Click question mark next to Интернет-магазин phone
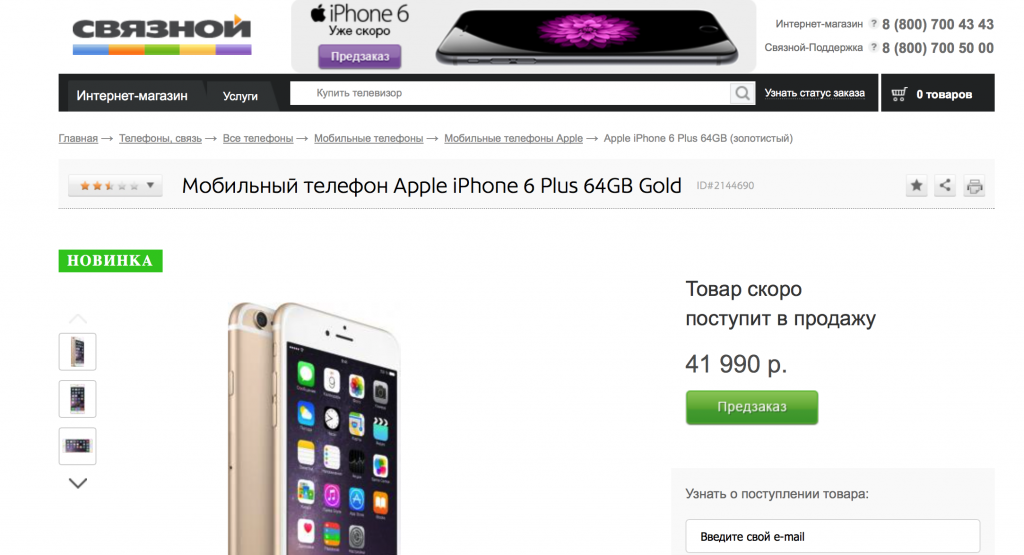 click(873, 24)
